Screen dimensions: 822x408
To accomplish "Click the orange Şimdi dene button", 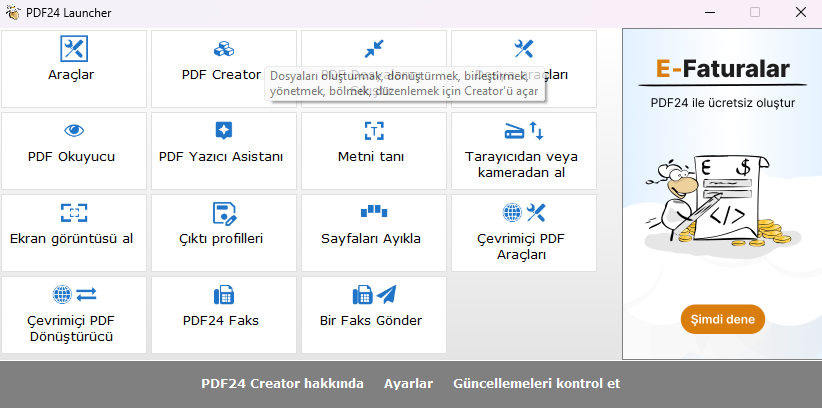I will 722,319.
